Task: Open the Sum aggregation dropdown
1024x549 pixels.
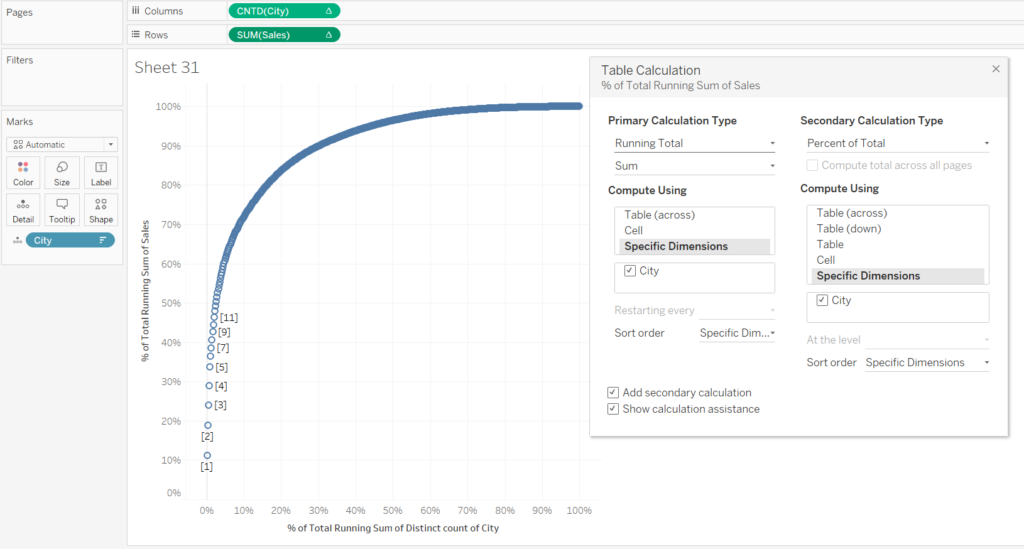Action: [x=694, y=166]
